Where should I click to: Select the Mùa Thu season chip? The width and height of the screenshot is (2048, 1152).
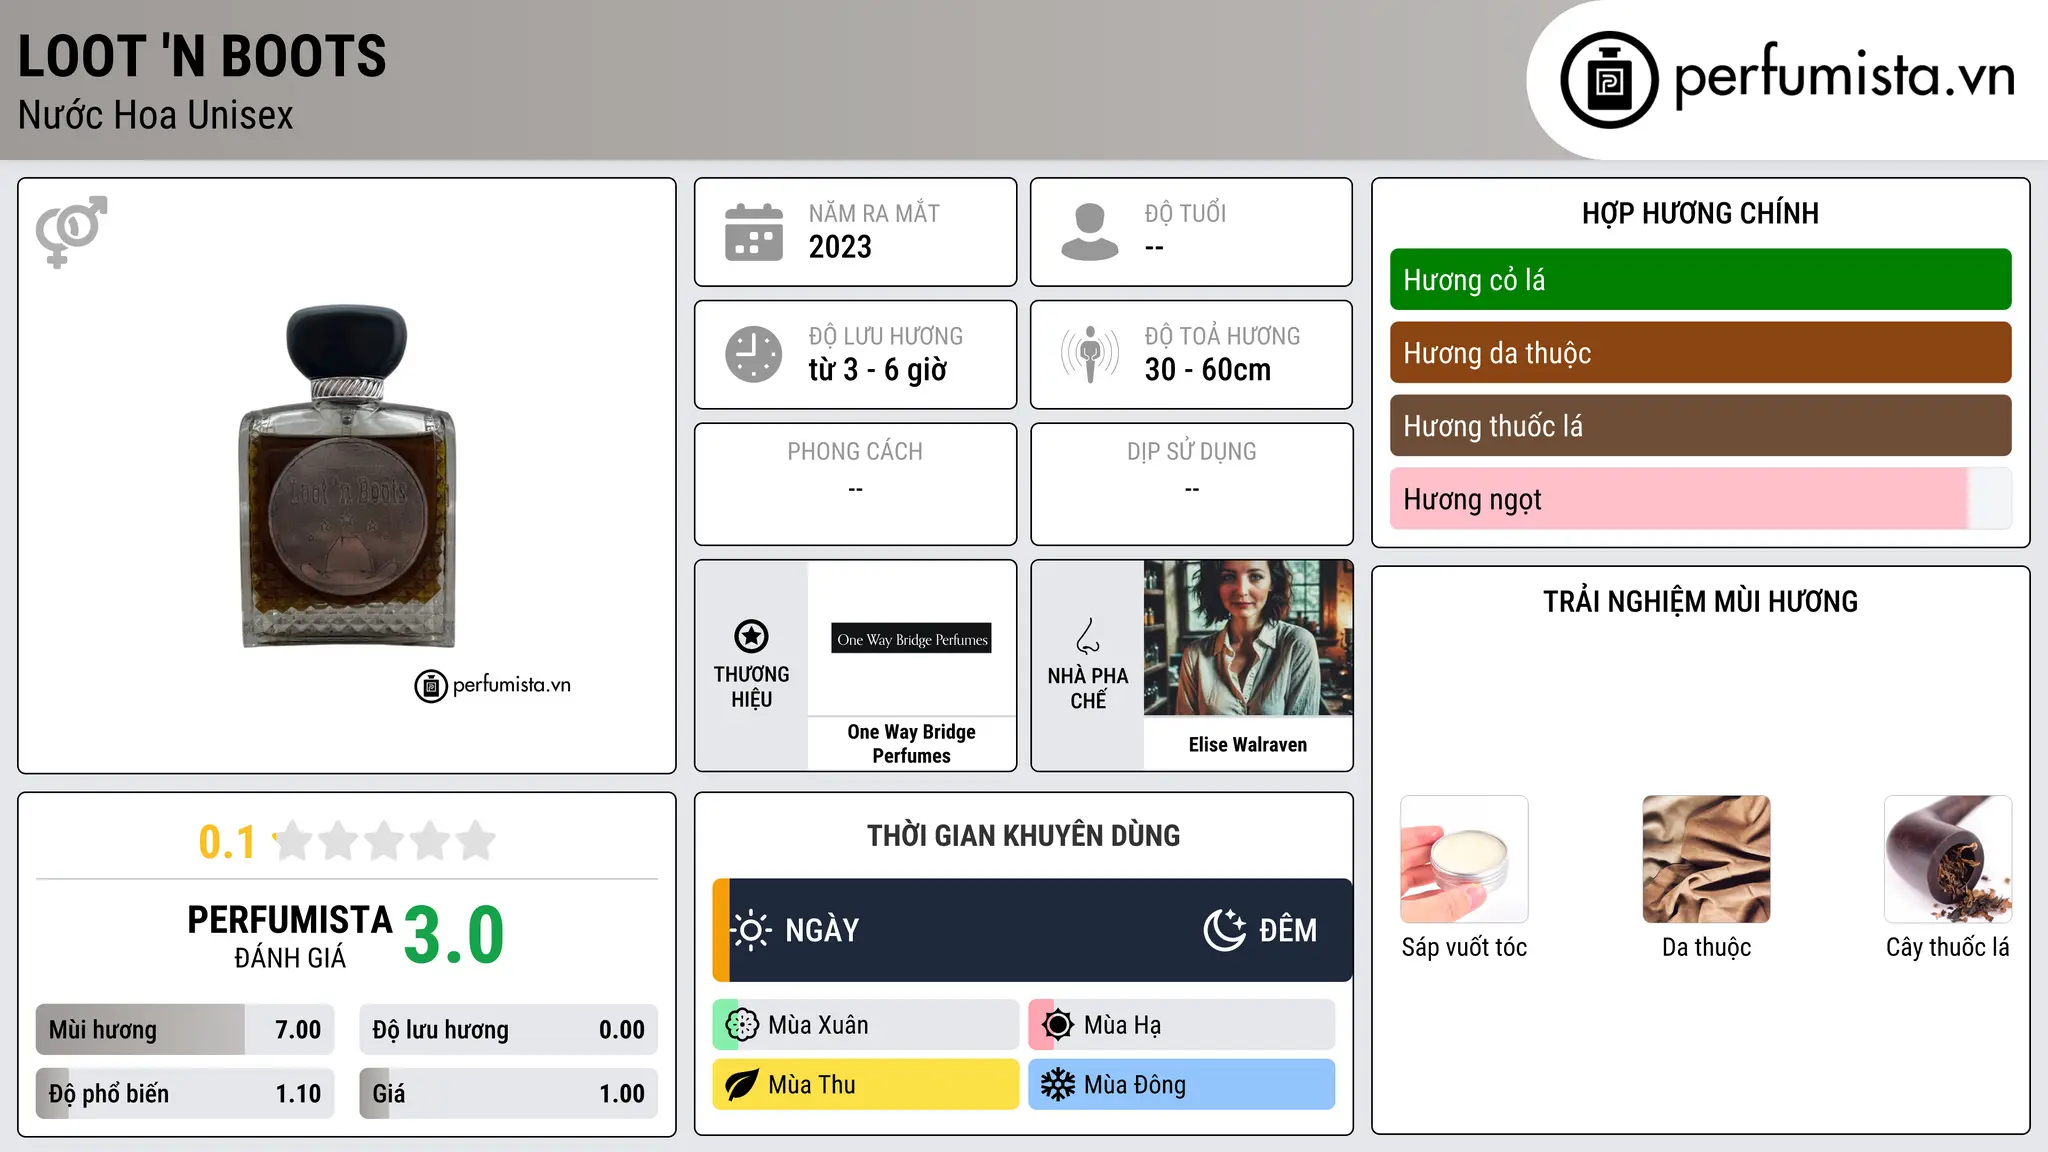pos(866,1085)
